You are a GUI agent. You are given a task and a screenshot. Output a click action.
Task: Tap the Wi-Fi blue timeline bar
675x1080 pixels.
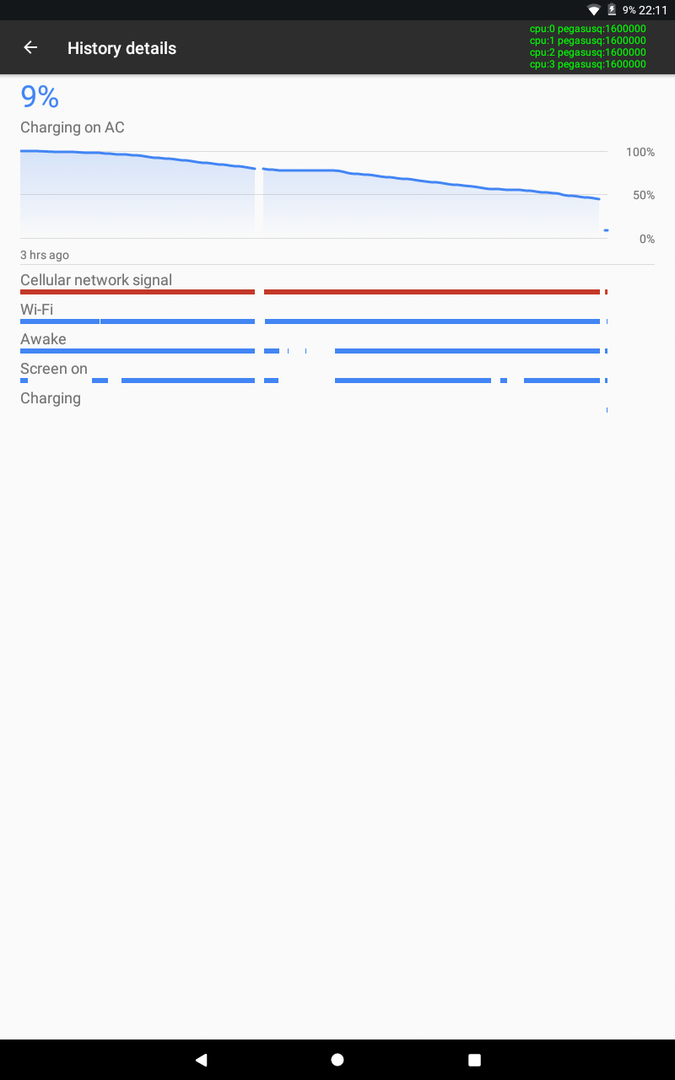pos(313,322)
